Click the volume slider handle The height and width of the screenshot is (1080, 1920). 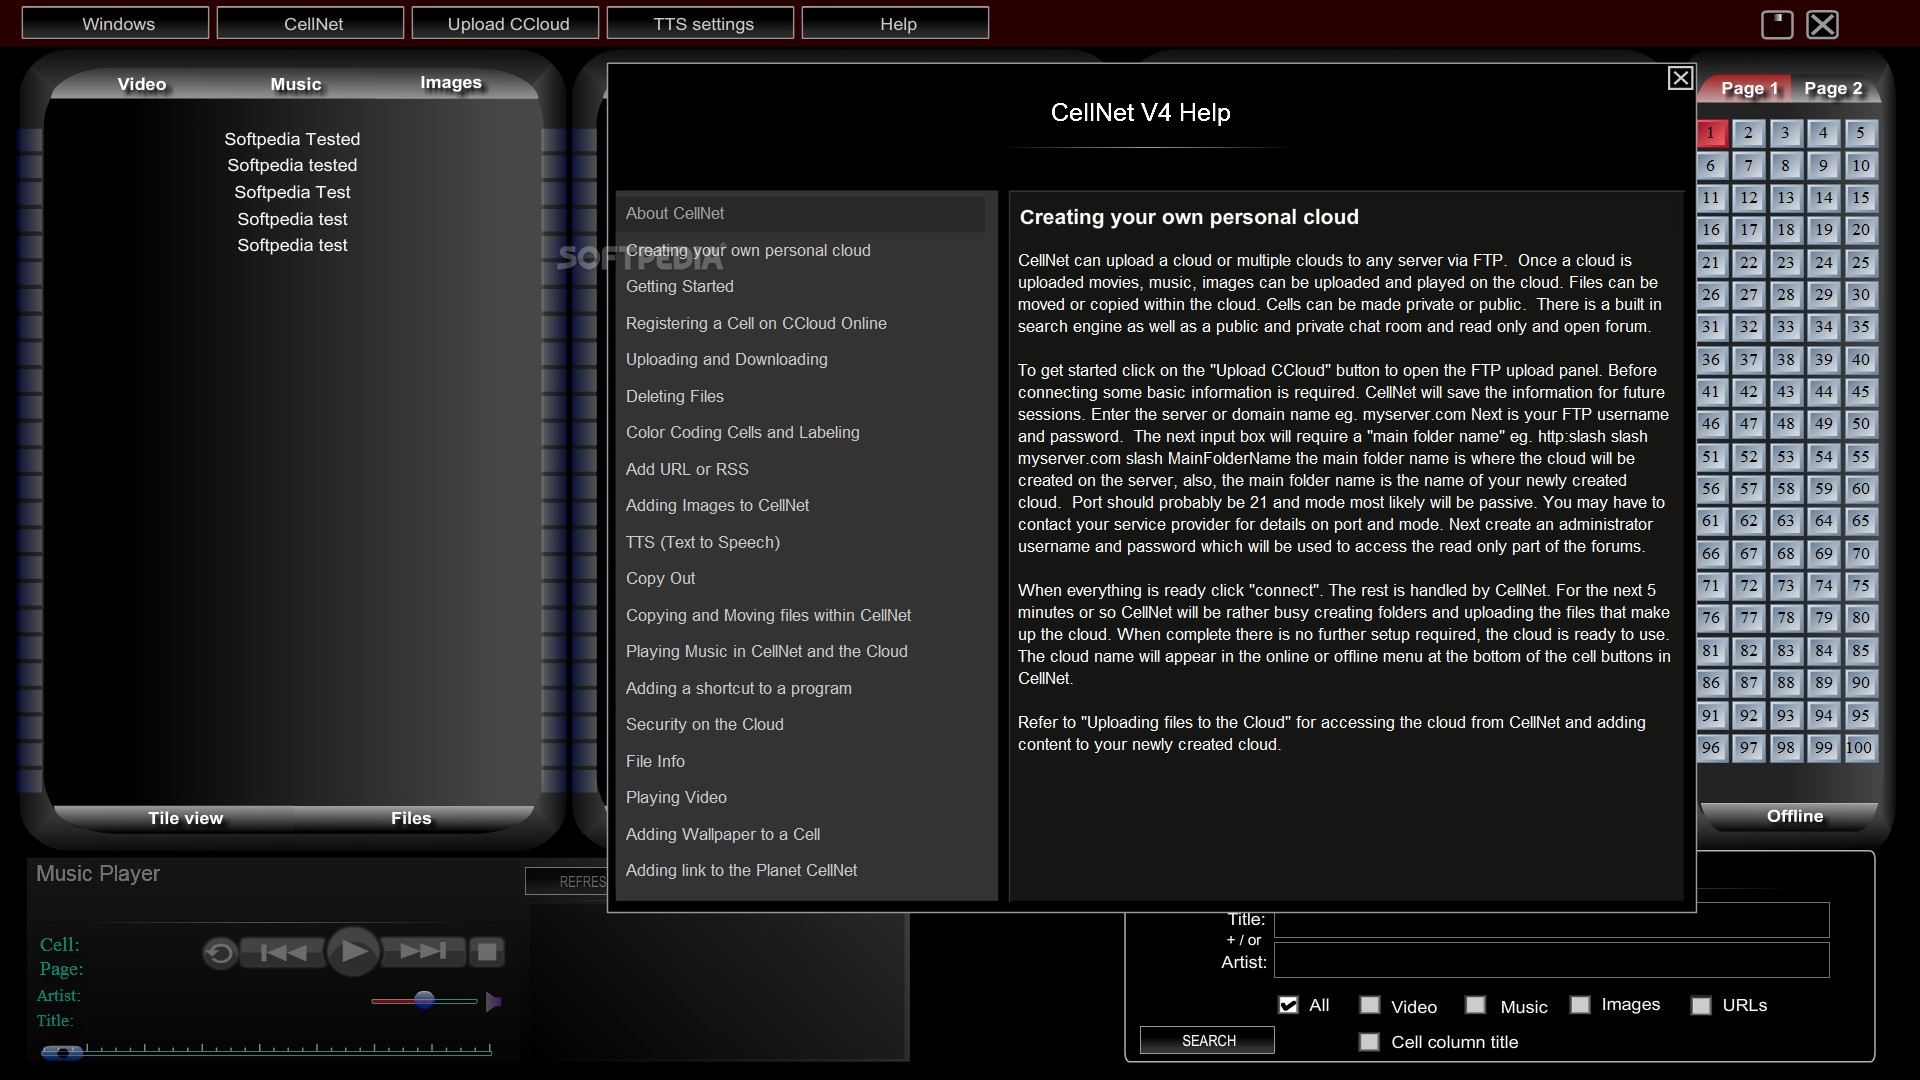pyautogui.click(x=424, y=1000)
